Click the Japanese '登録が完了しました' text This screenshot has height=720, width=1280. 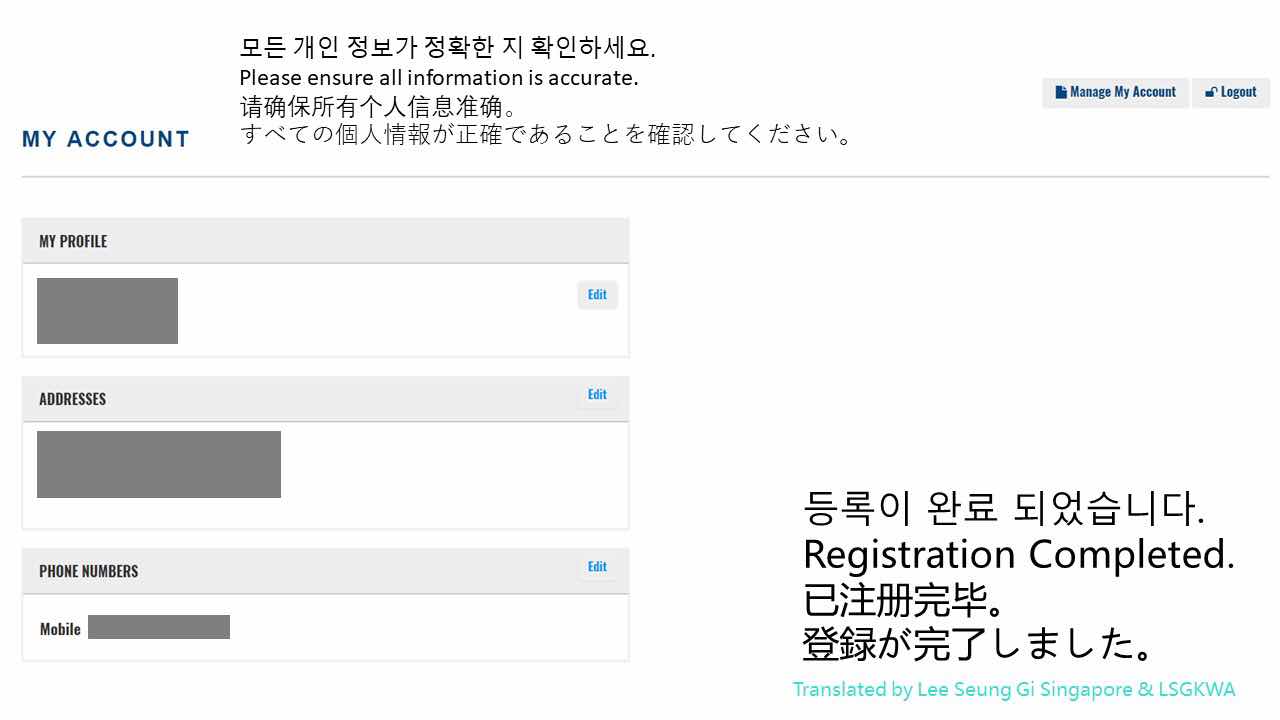[980, 643]
